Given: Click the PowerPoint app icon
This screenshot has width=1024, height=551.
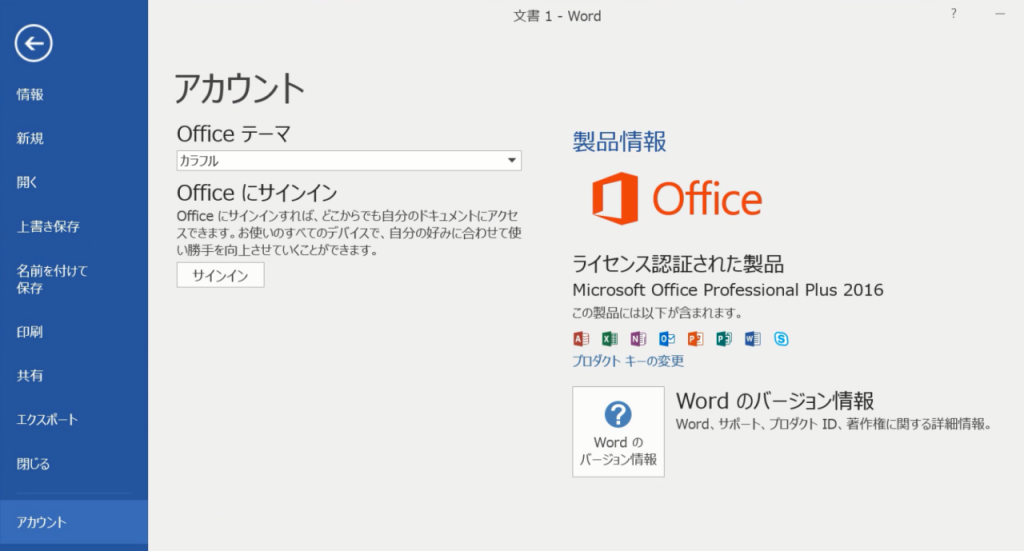Looking at the screenshot, I should point(696,339).
